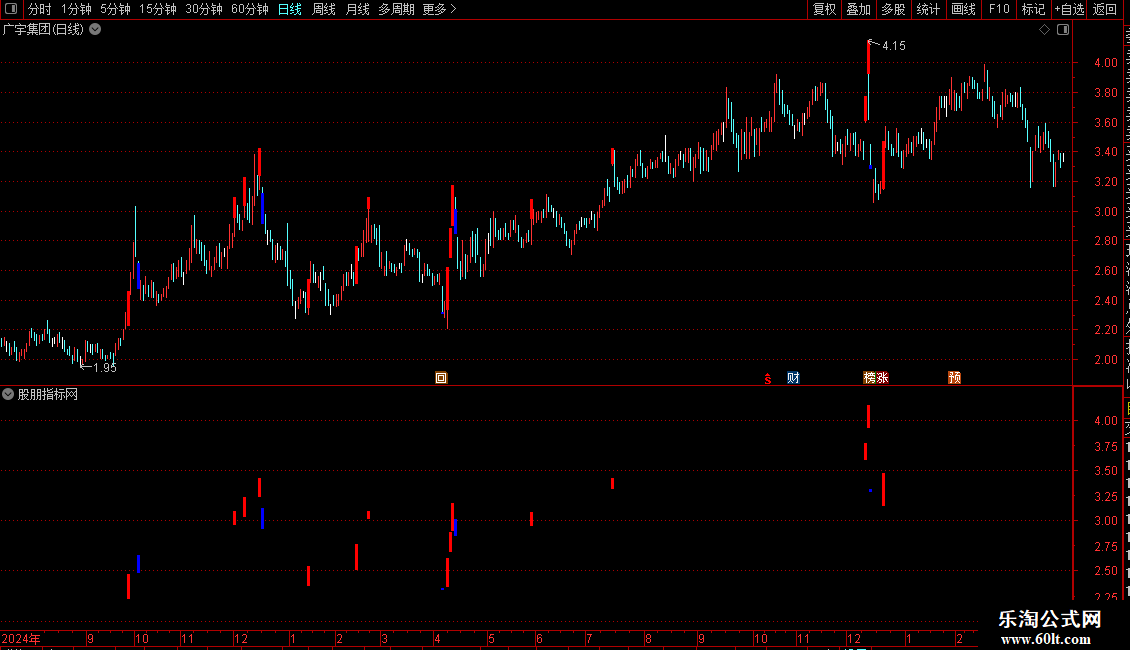1130x650 pixels.
Task: Click the 3.00 level on price axis
Action: pyautogui.click(x=1106, y=212)
